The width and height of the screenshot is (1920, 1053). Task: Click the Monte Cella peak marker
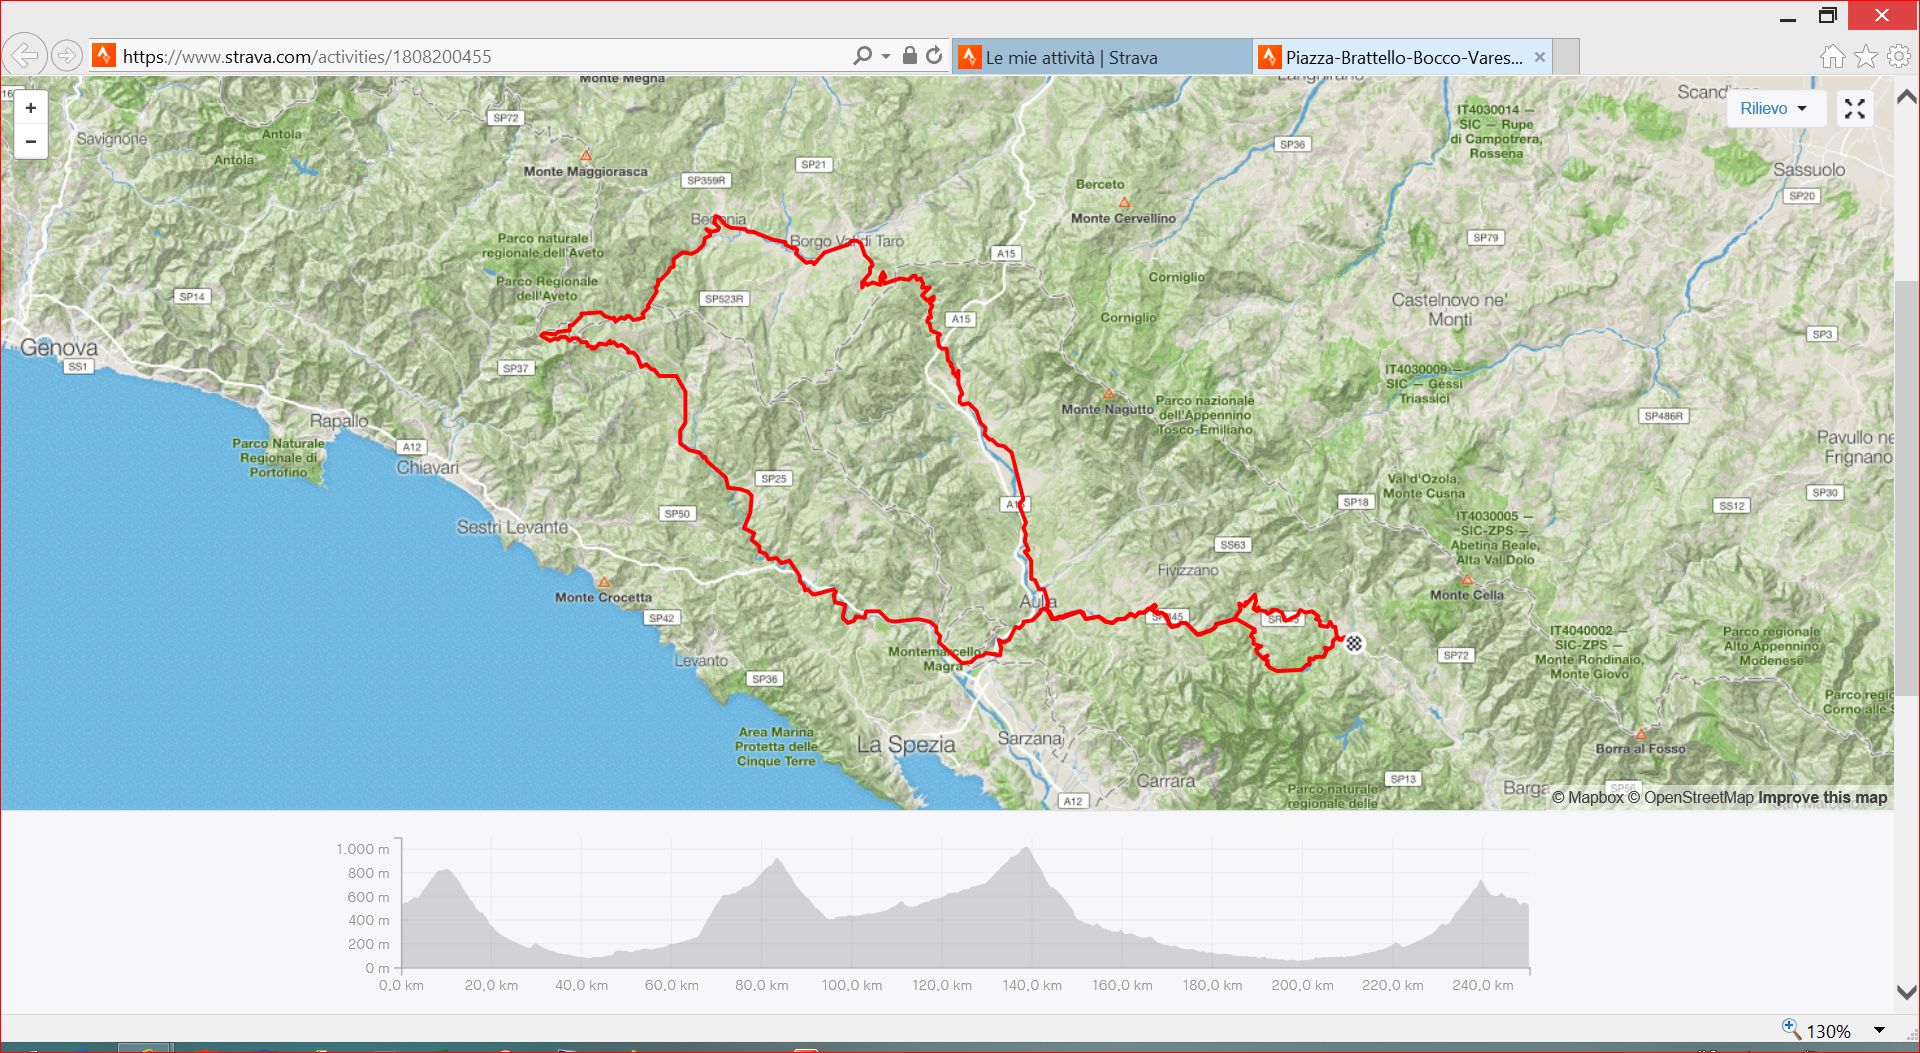click(x=1467, y=580)
